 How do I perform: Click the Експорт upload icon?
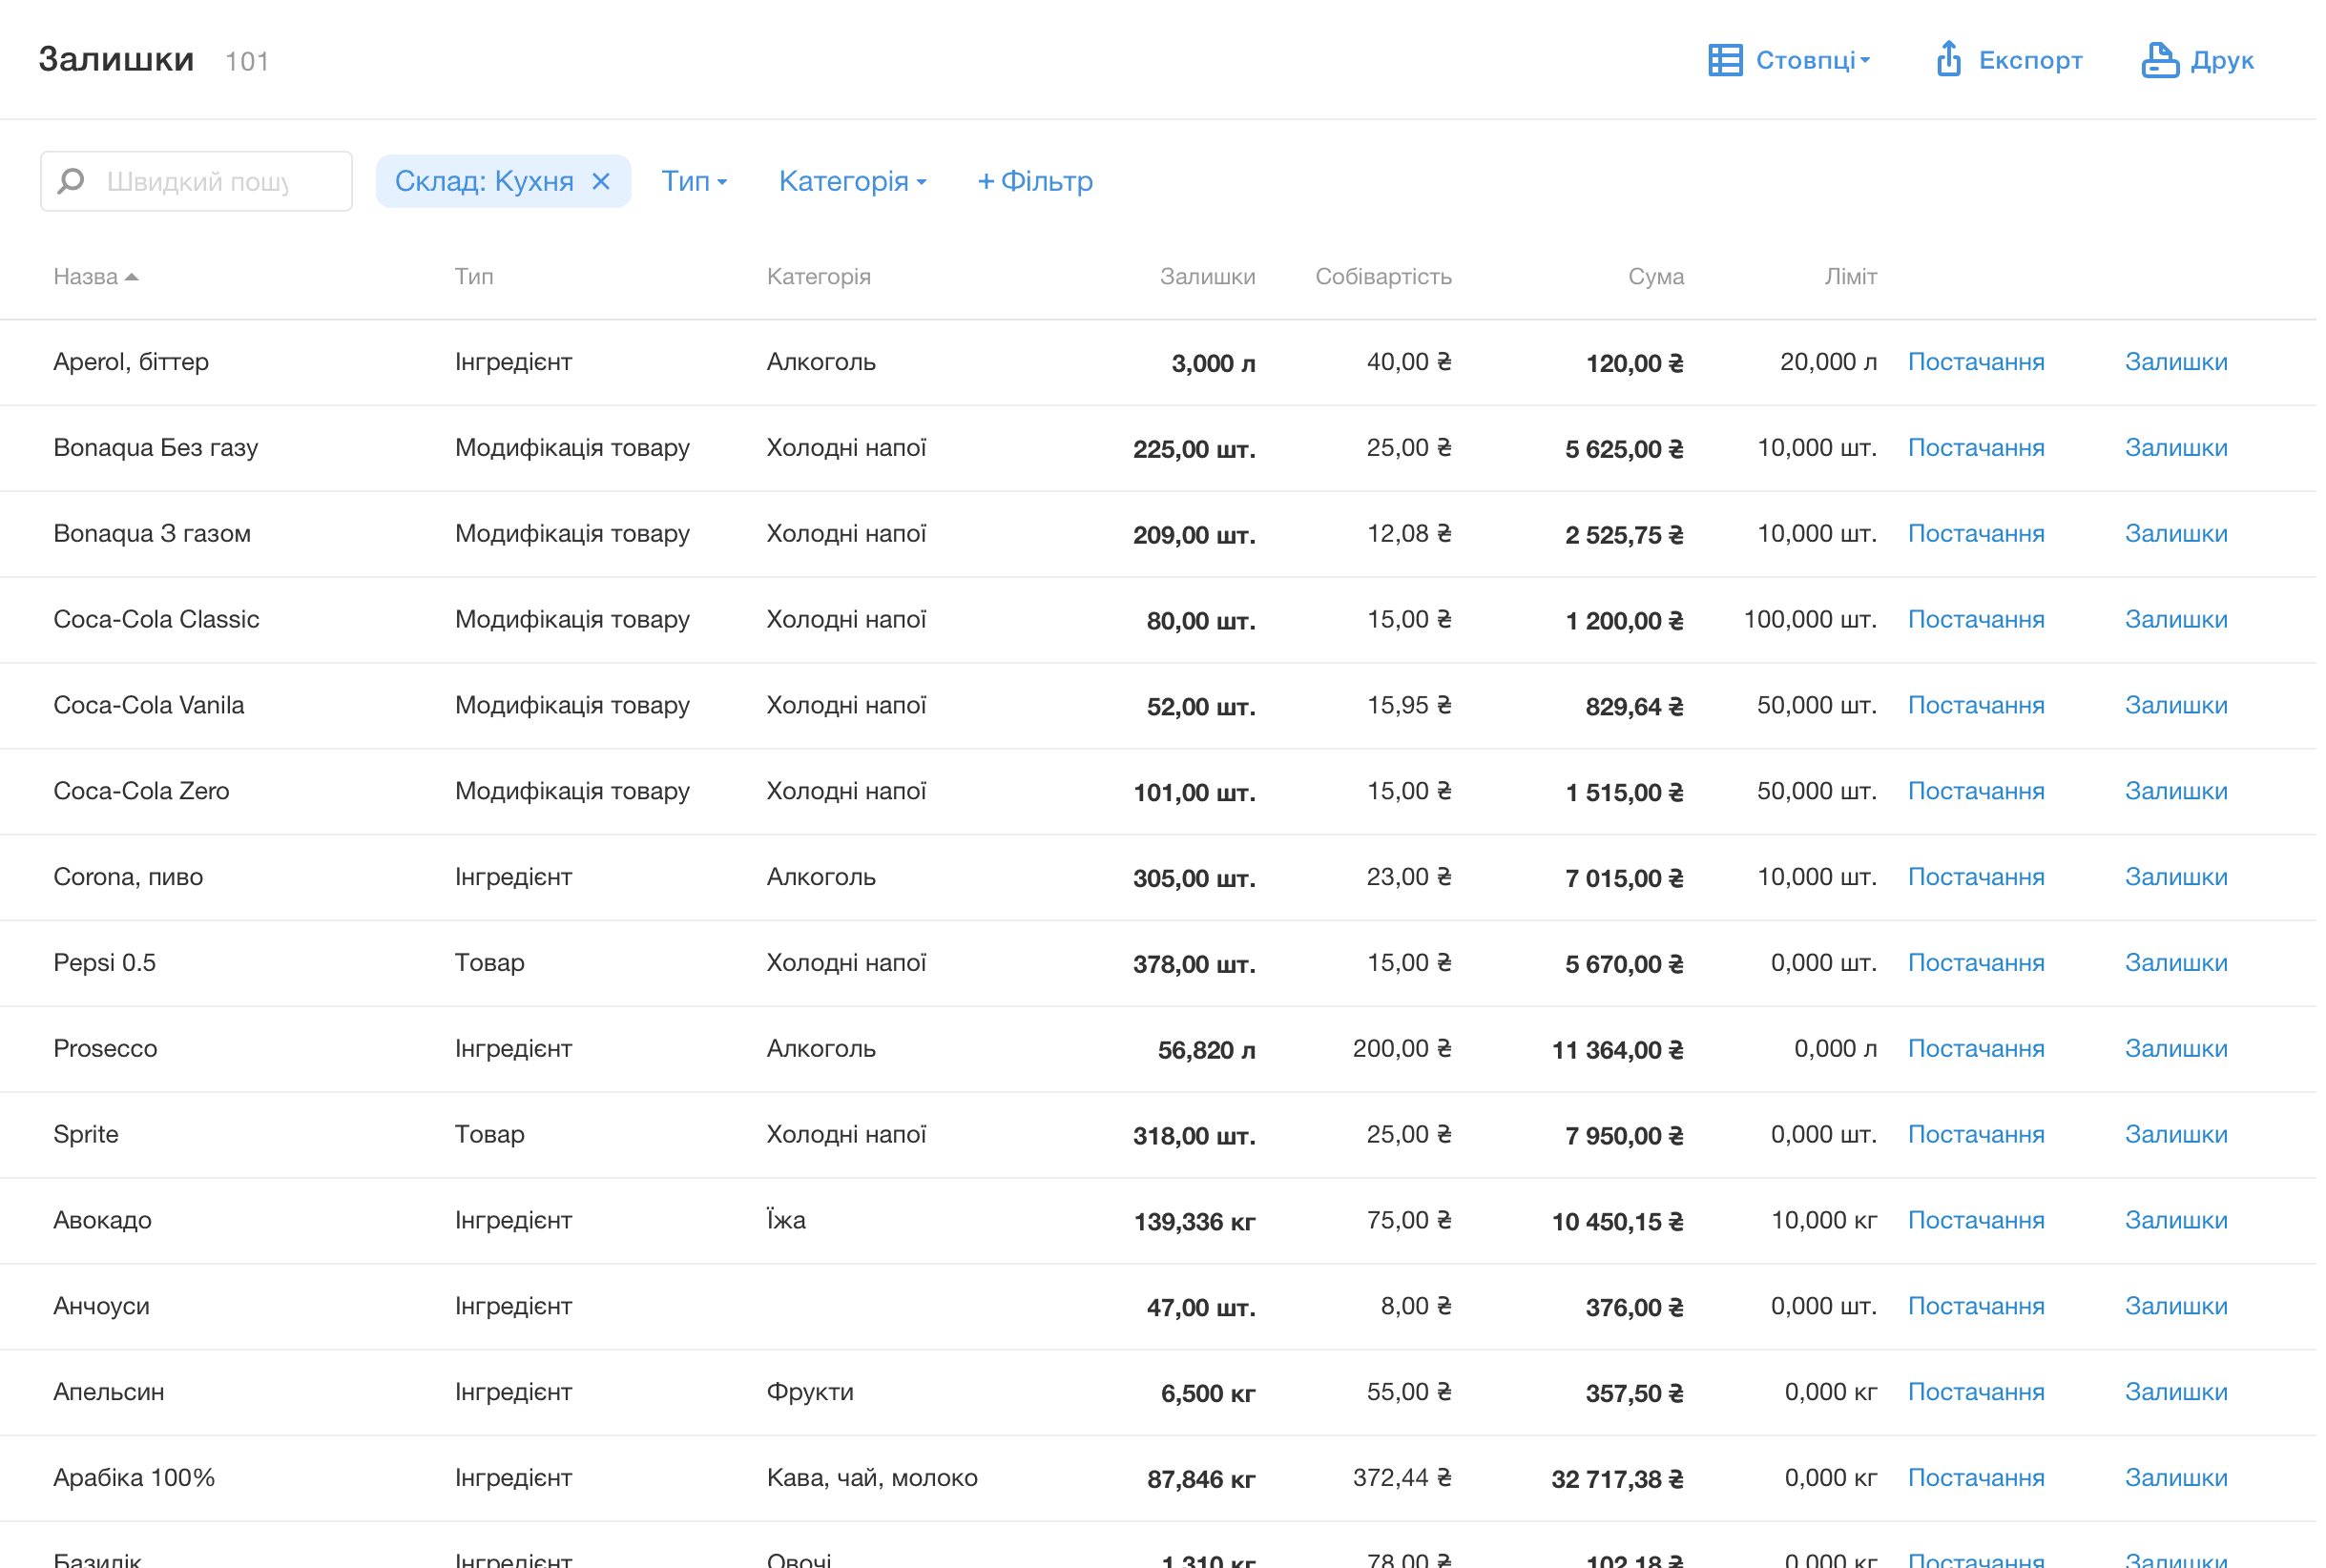[1948, 59]
